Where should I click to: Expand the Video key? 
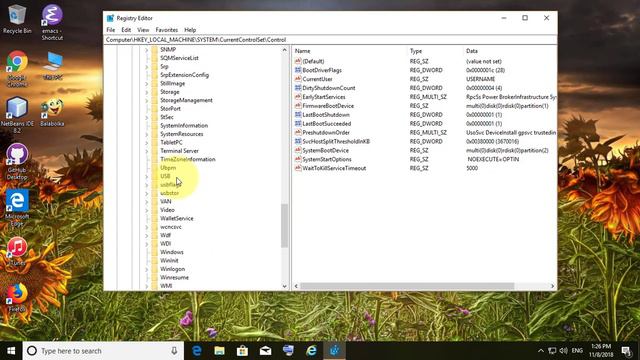(147, 210)
